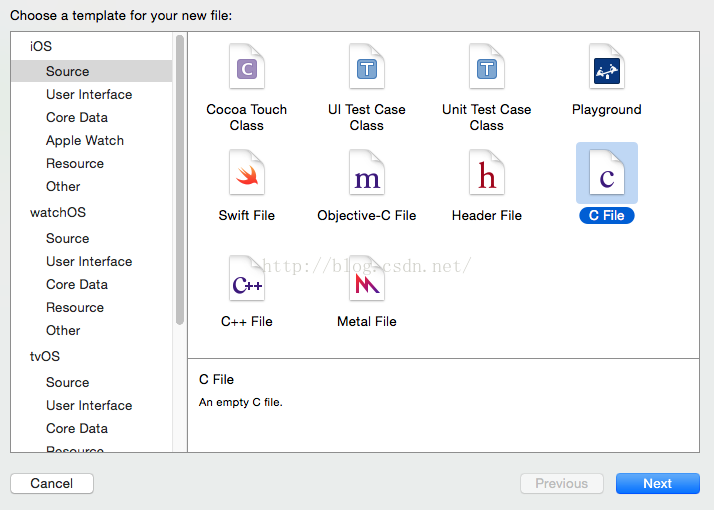This screenshot has height=510, width=714.
Task: Click the iOS section header
Action: 41,46
